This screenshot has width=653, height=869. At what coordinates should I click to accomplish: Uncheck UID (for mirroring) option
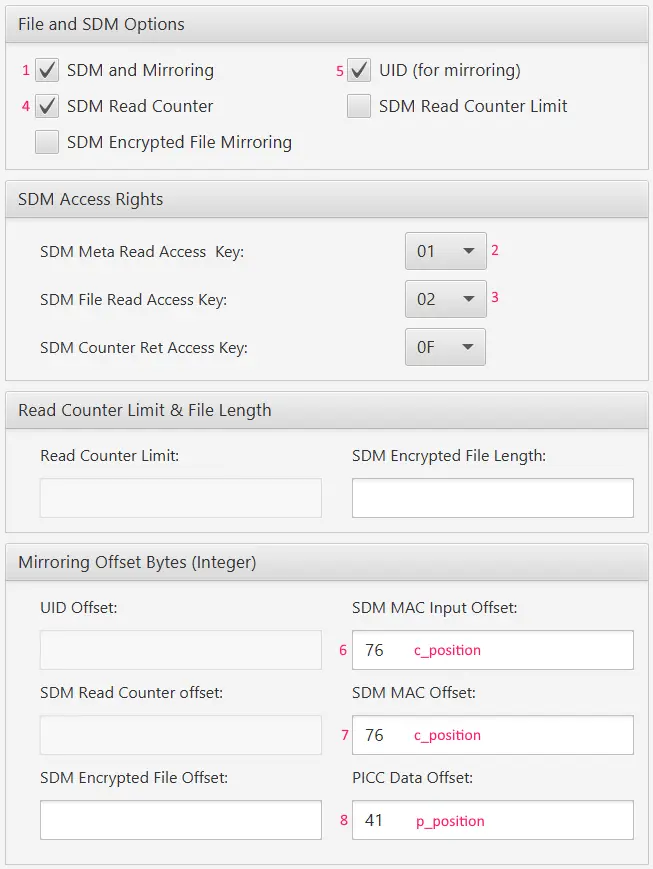click(359, 70)
